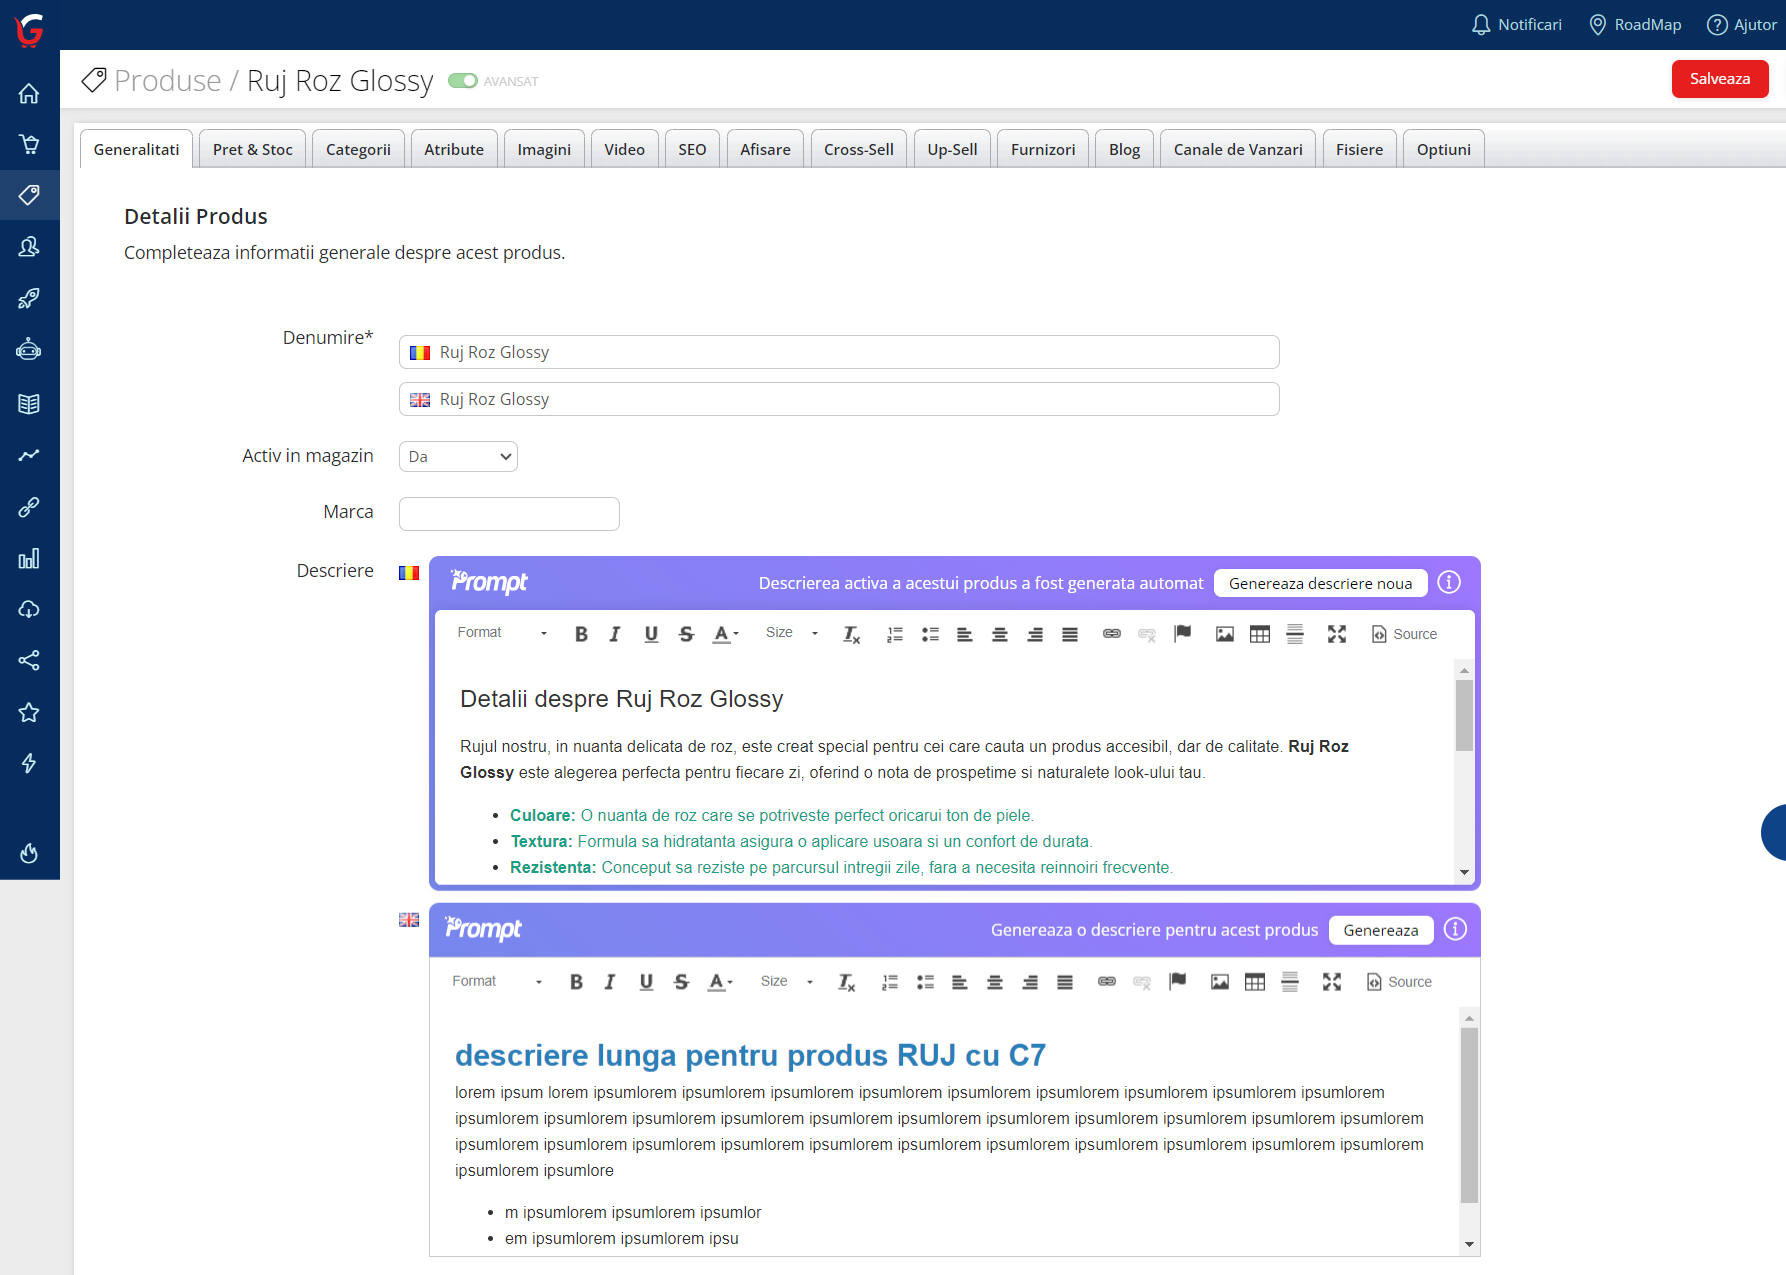Click the link icon in Romanian editor toolbar
Image resolution: width=1786 pixels, height=1275 pixels.
pos(1111,634)
